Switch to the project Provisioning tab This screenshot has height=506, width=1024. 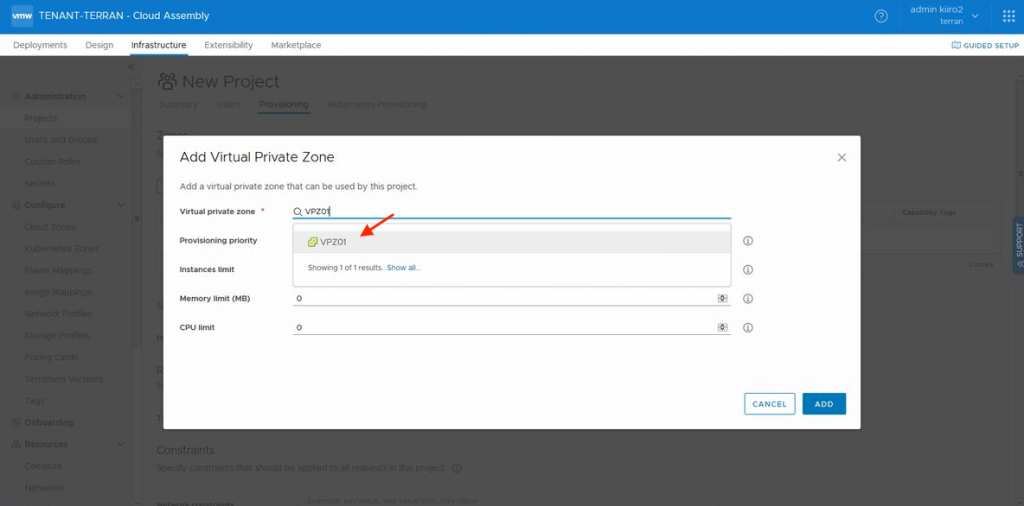click(283, 104)
